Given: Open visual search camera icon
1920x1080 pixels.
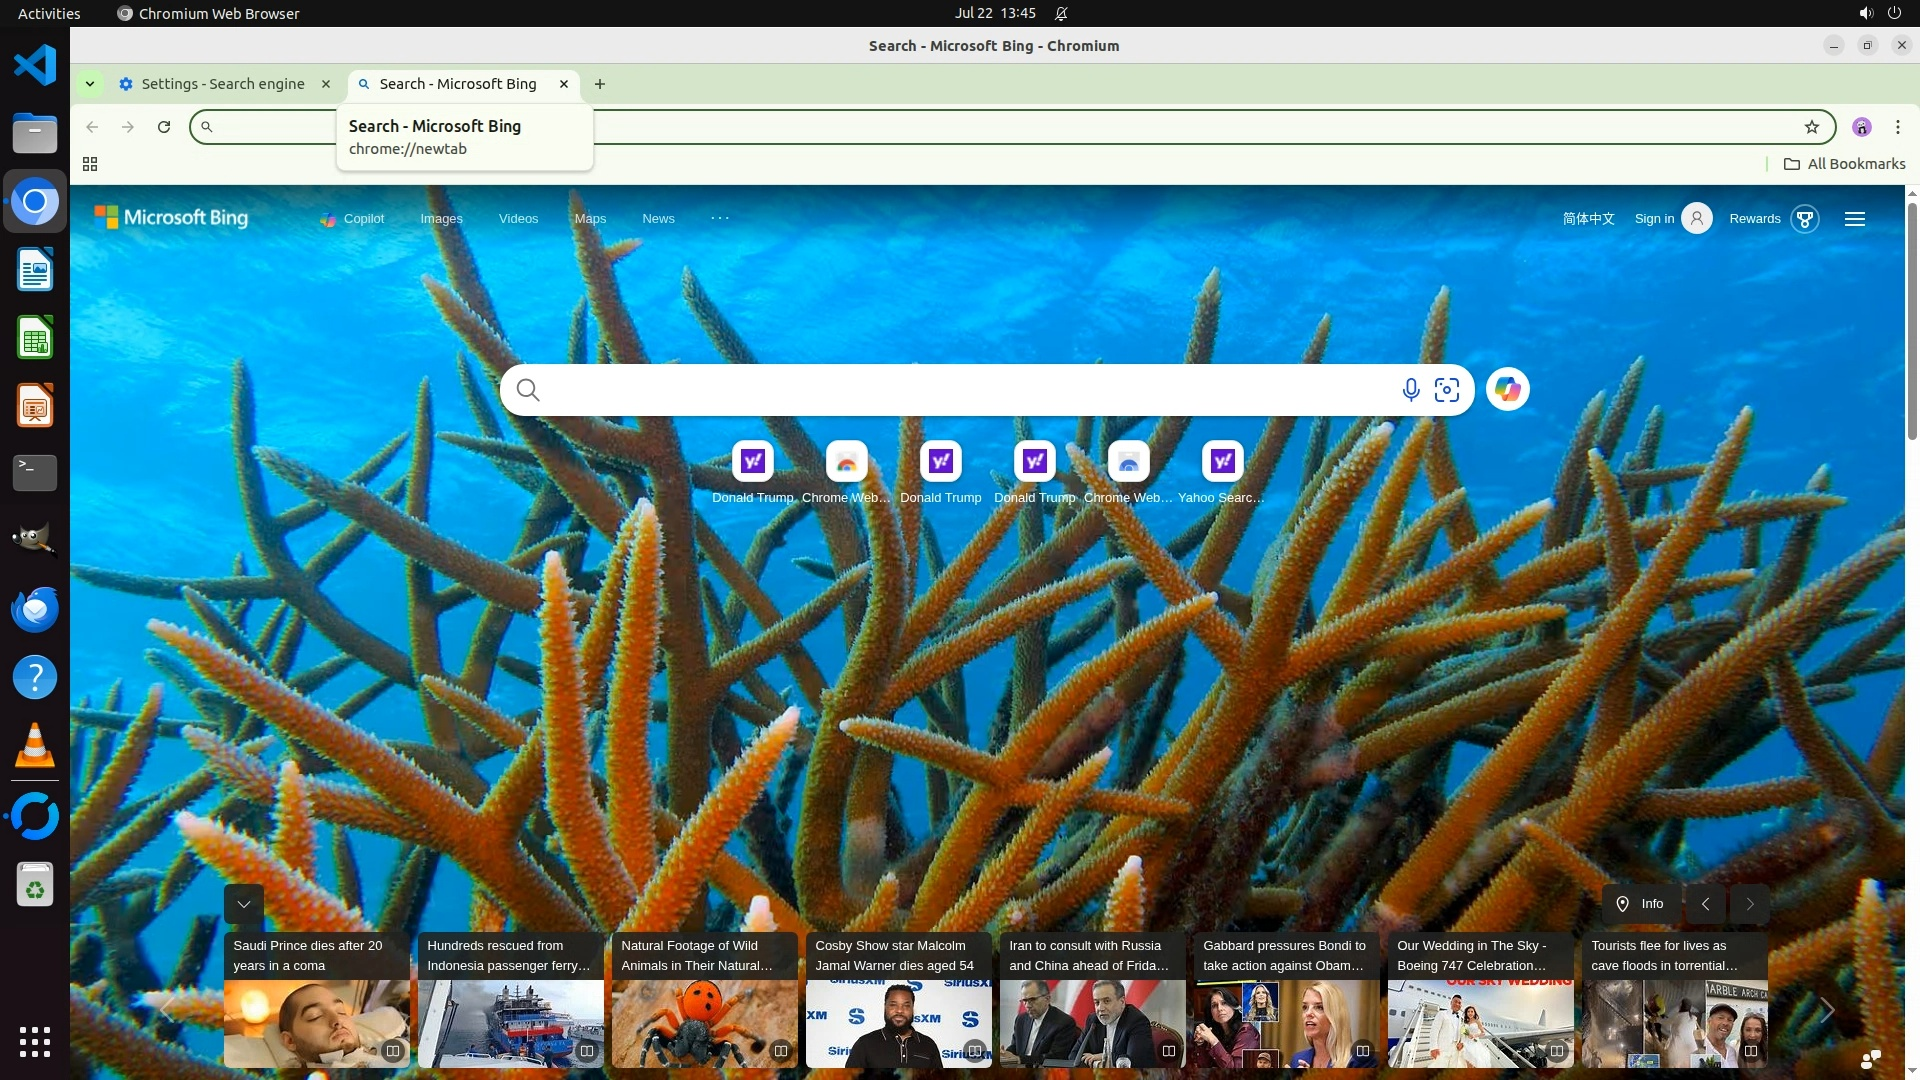Looking at the screenshot, I should pyautogui.click(x=1447, y=390).
